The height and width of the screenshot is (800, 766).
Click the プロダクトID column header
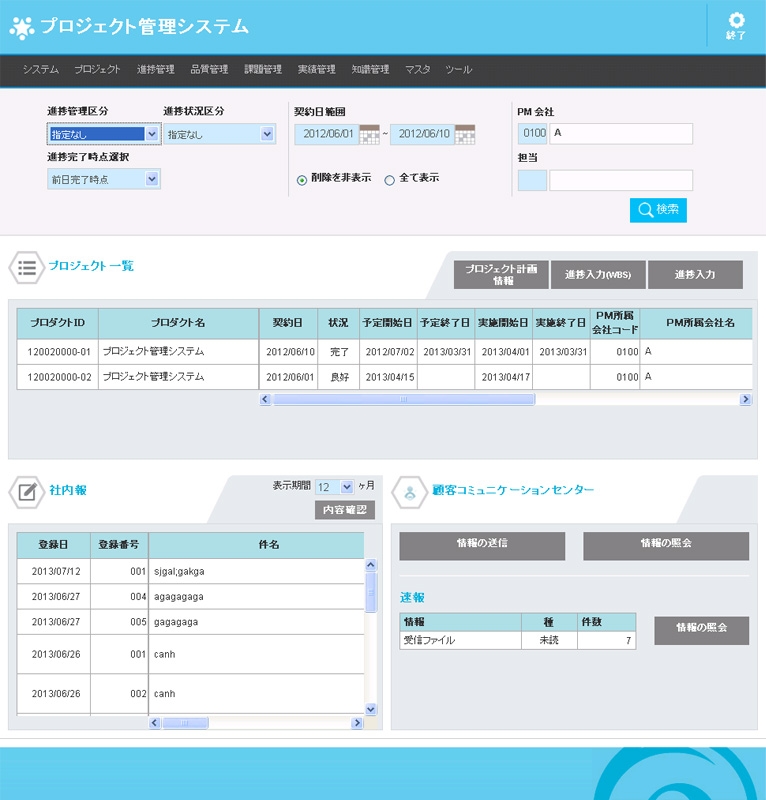click(58, 323)
